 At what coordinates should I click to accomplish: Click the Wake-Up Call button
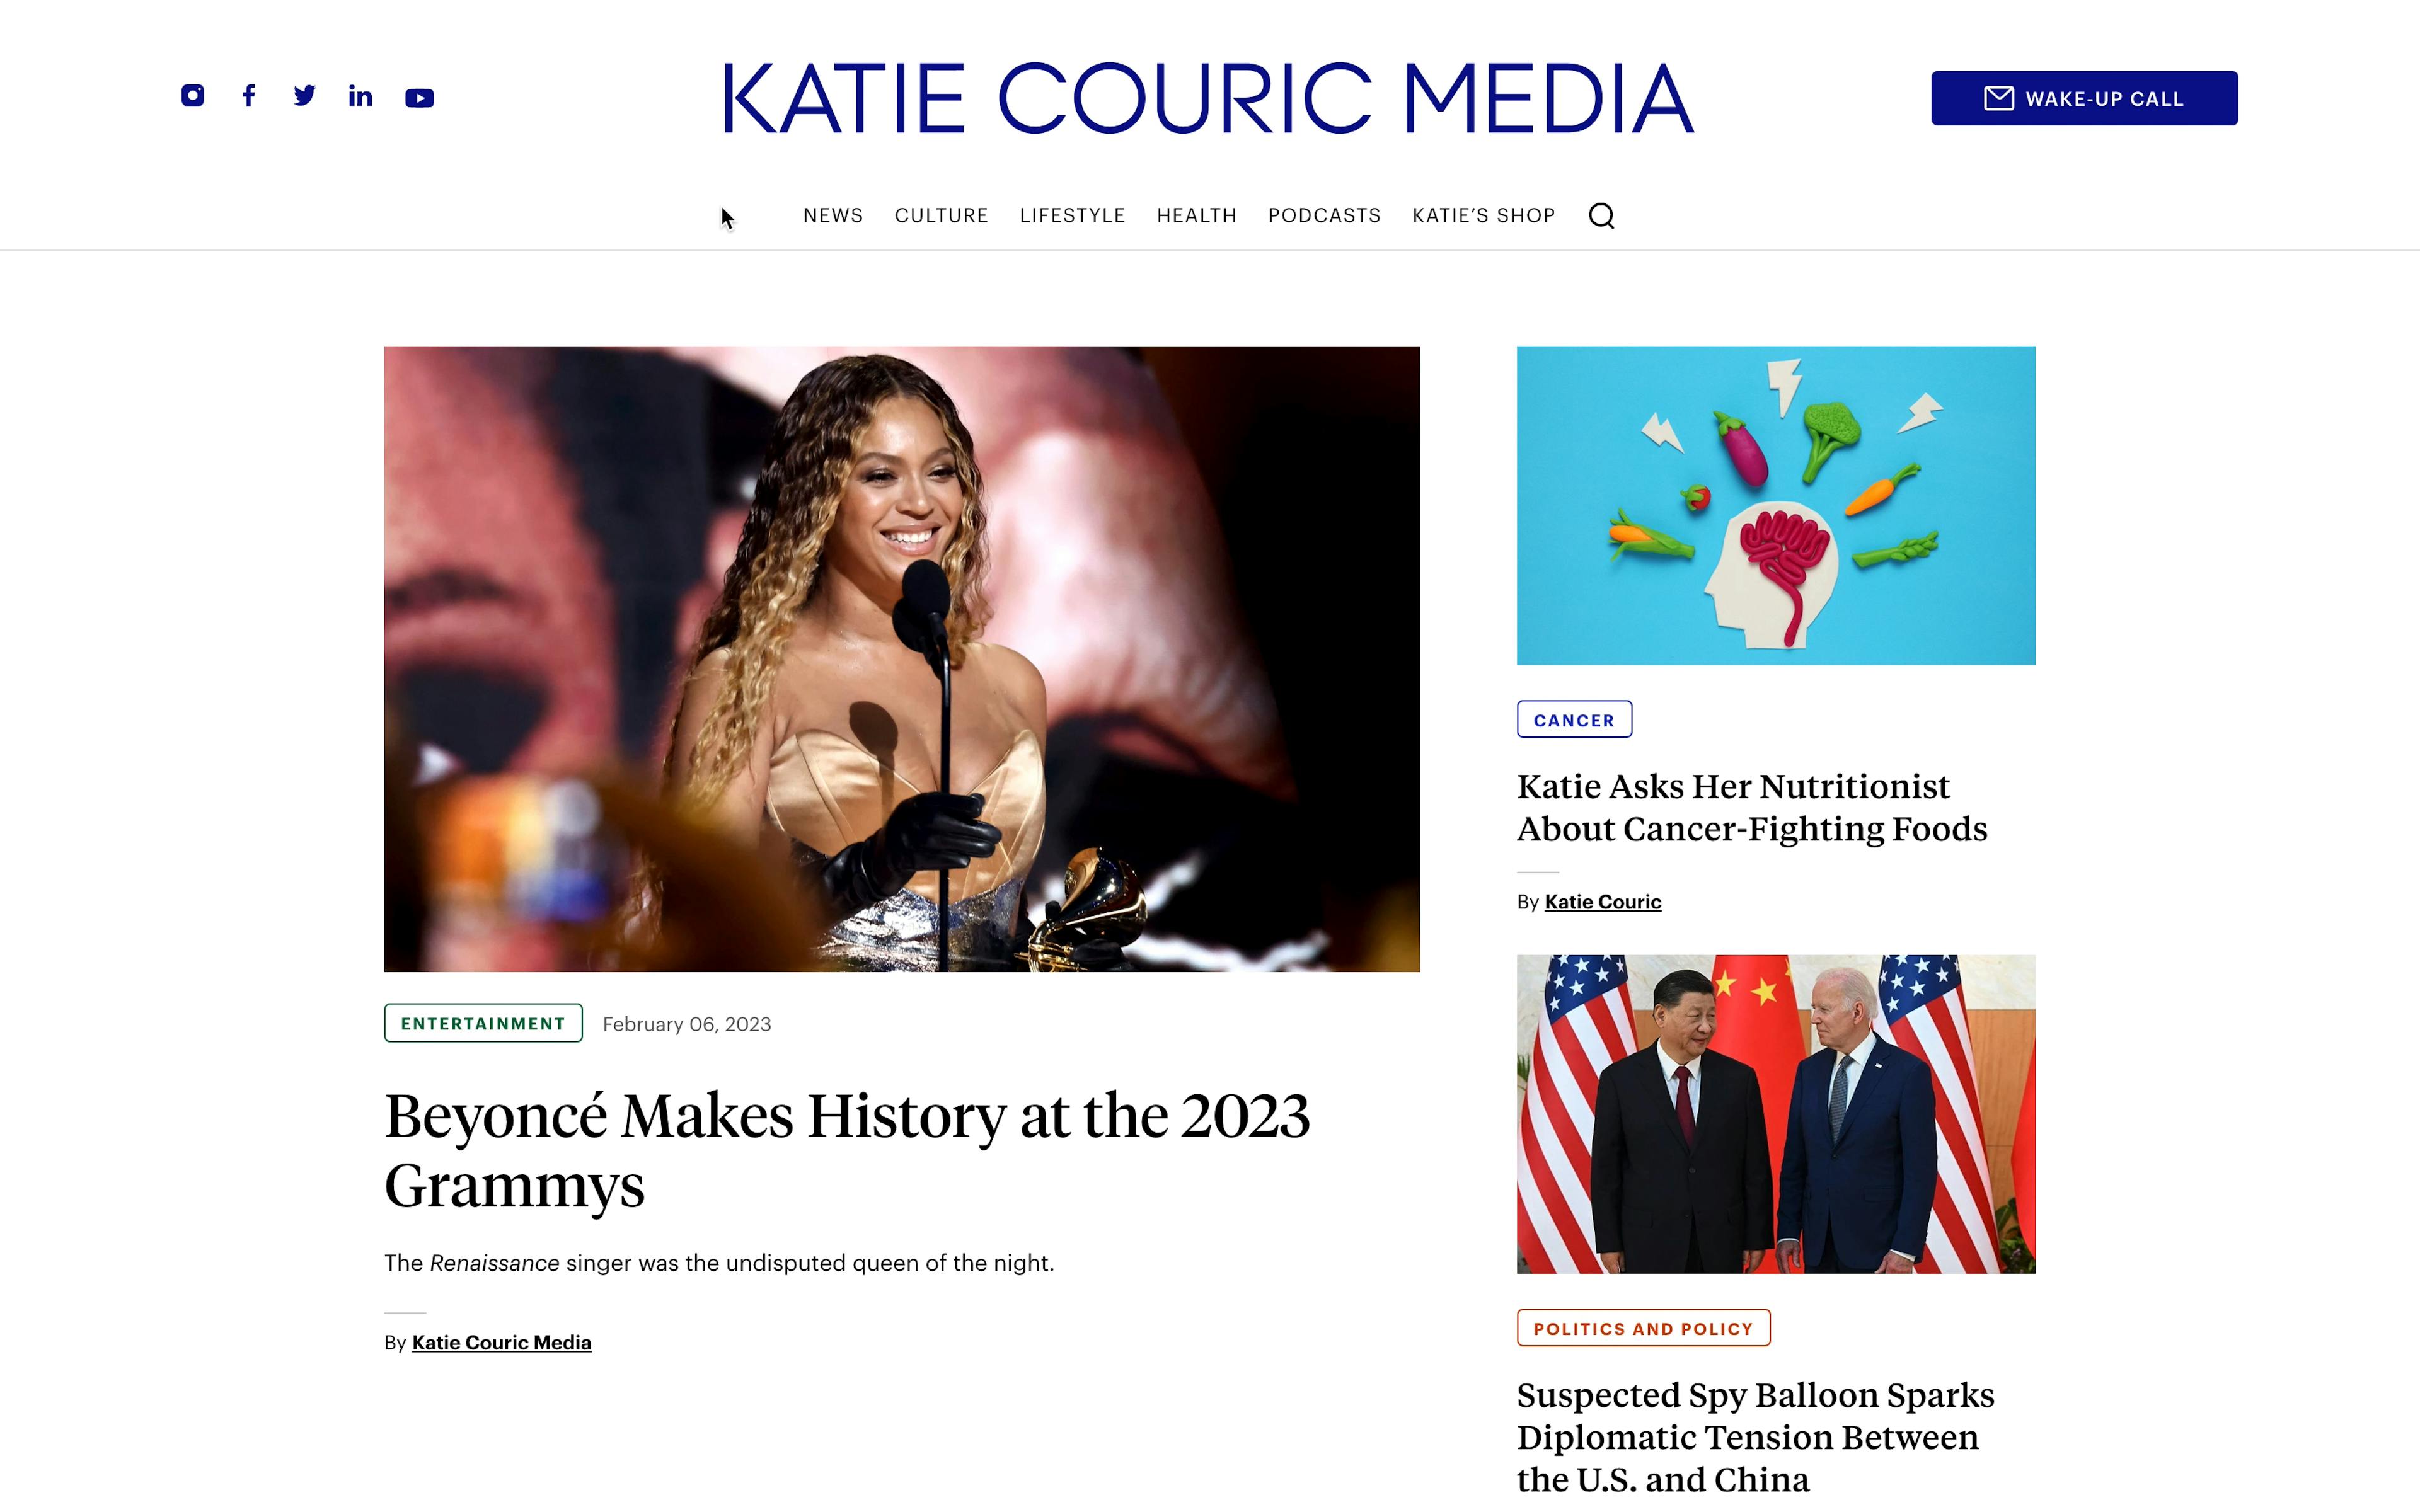tap(2083, 98)
